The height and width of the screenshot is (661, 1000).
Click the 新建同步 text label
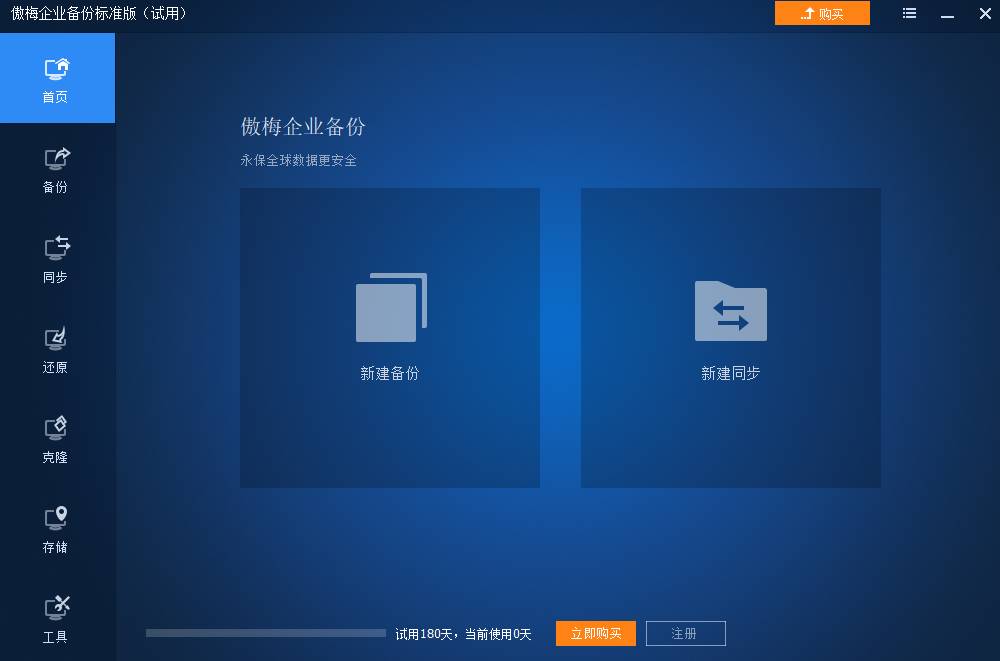pyautogui.click(x=730, y=373)
